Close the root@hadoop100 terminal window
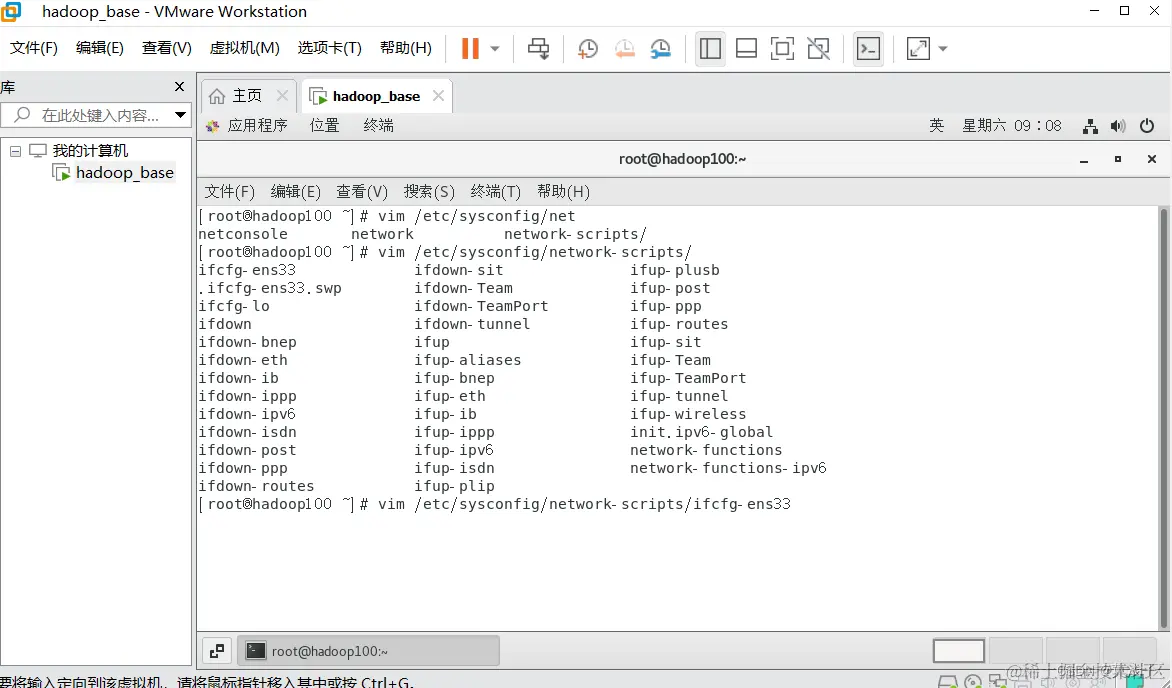 [x=1152, y=159]
